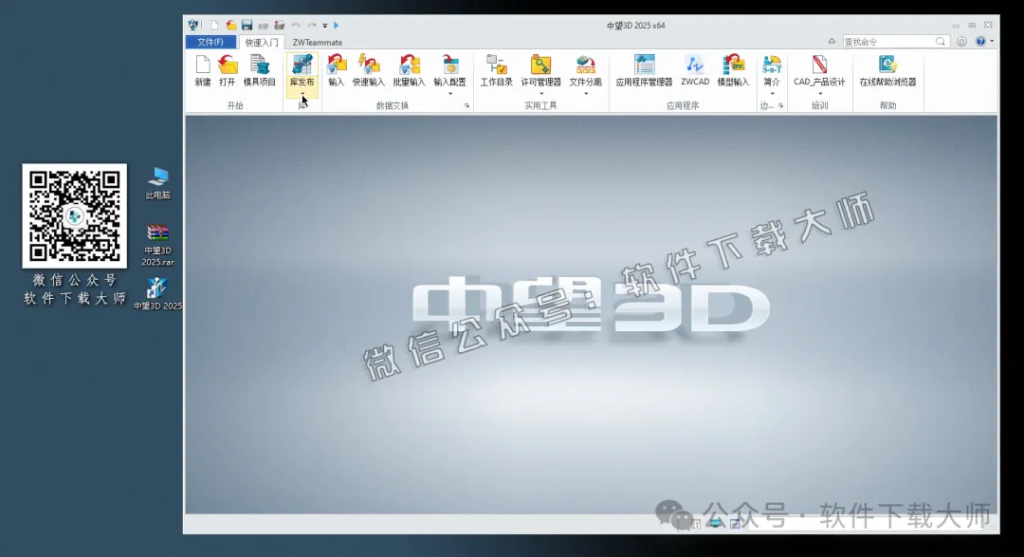Open the quick access toolbar customize dropdown
The width and height of the screenshot is (1024, 557).
tap(325, 26)
